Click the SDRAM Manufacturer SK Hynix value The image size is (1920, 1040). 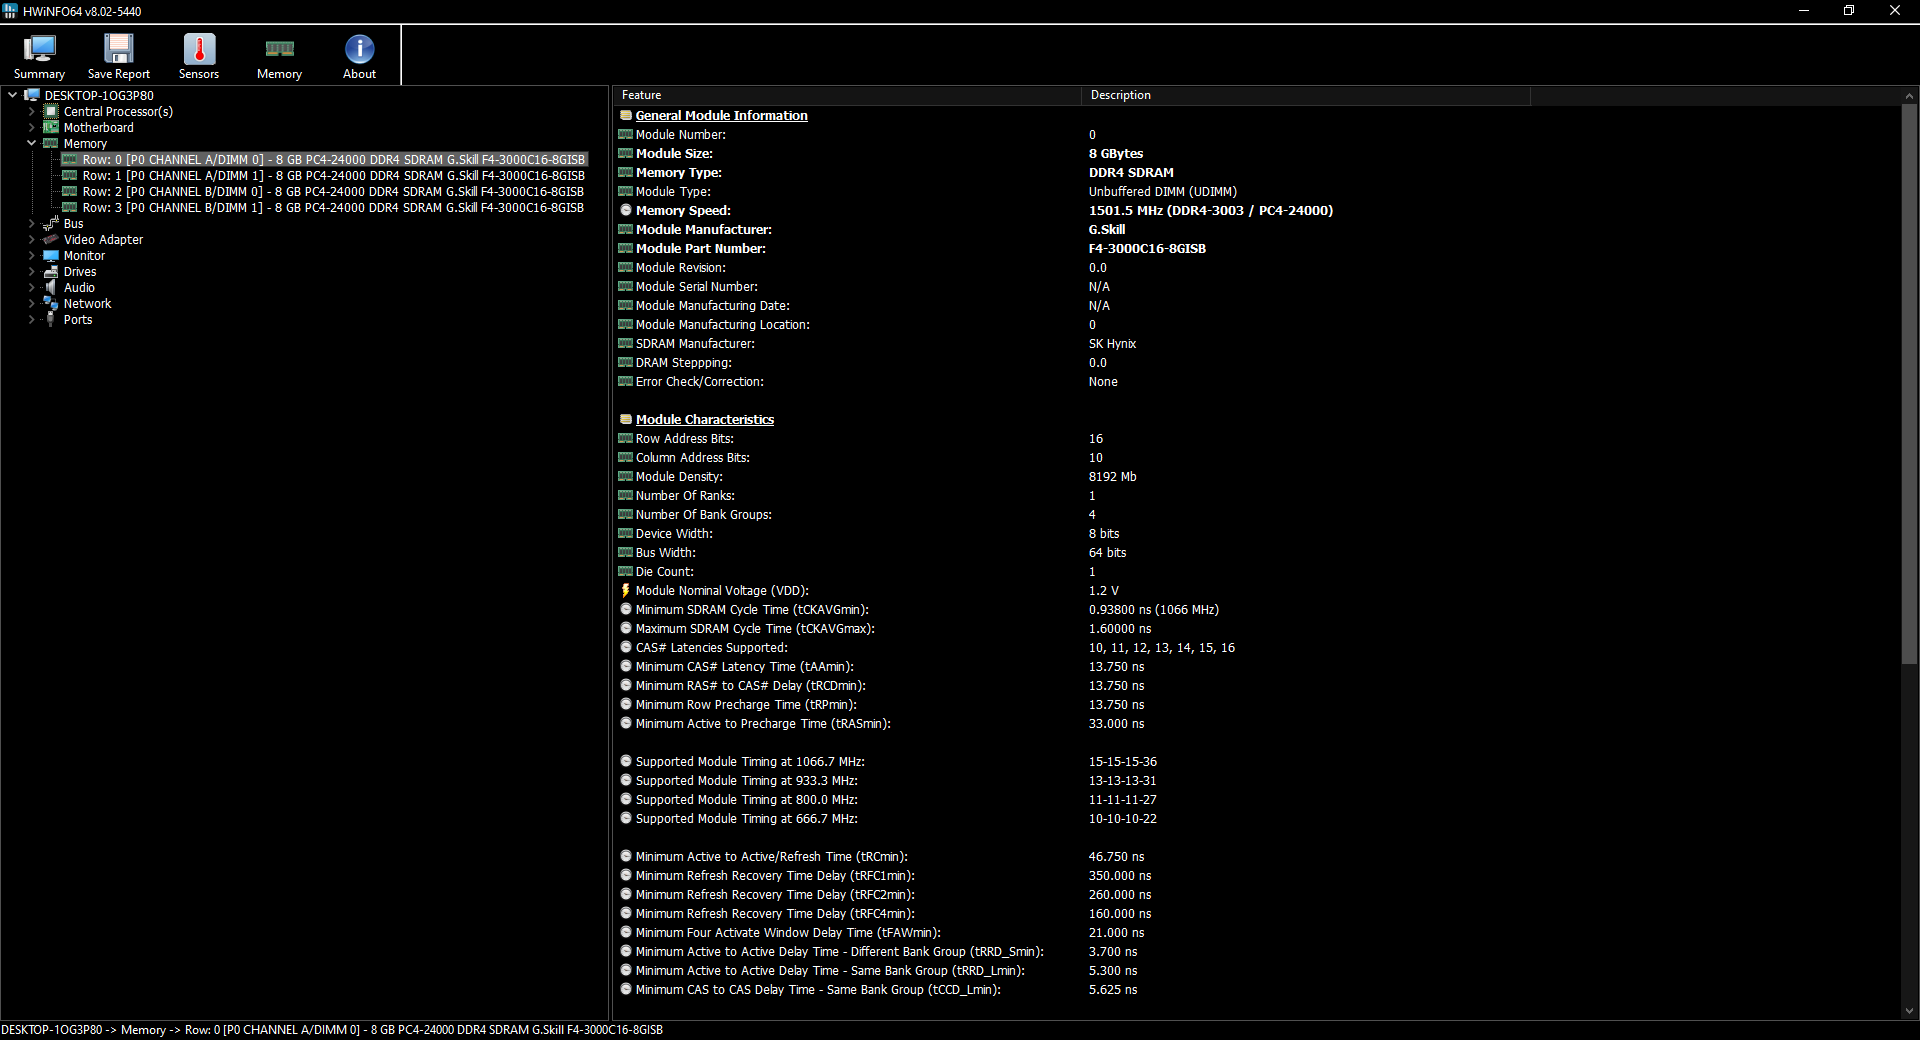(1112, 343)
